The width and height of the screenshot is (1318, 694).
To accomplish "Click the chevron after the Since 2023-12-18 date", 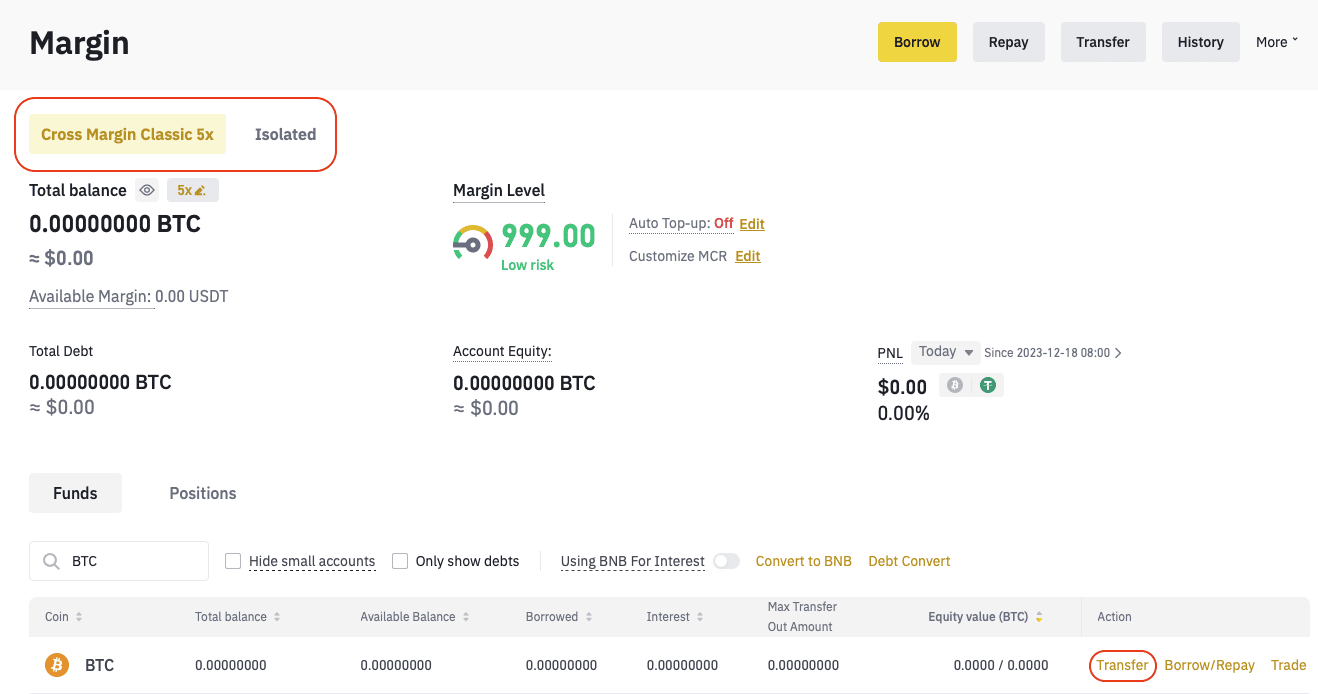I will tap(1118, 353).
